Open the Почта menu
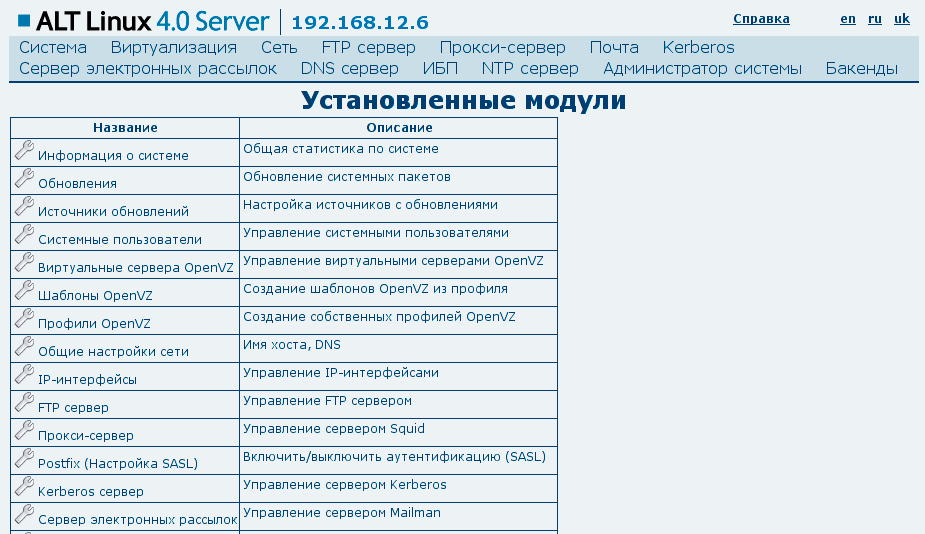The width and height of the screenshot is (925, 534). click(614, 47)
